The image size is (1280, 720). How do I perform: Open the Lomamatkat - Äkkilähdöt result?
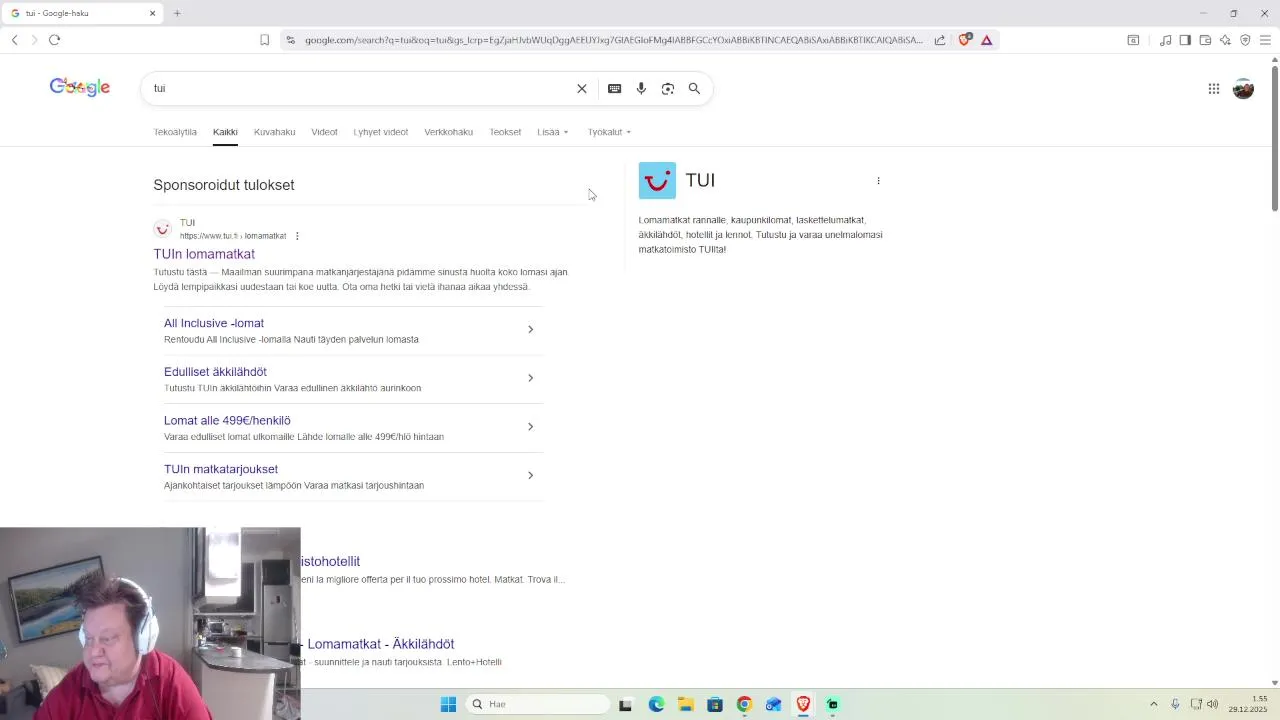380,644
